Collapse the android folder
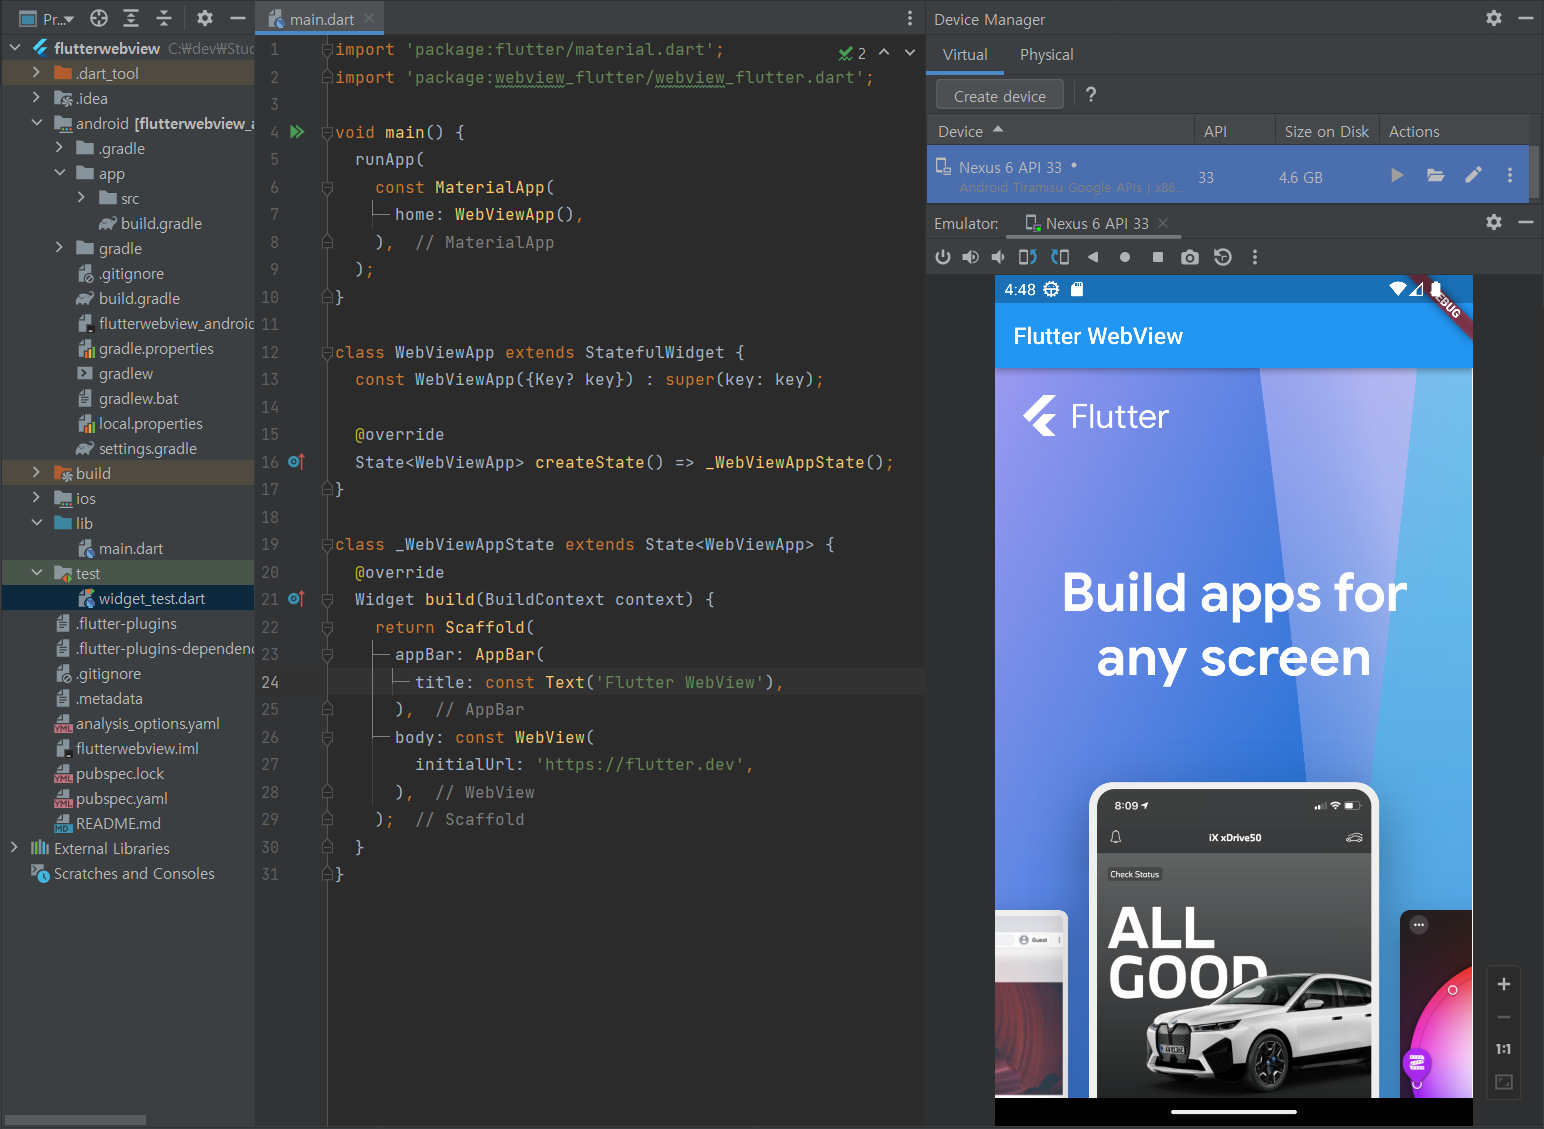 click(x=36, y=122)
